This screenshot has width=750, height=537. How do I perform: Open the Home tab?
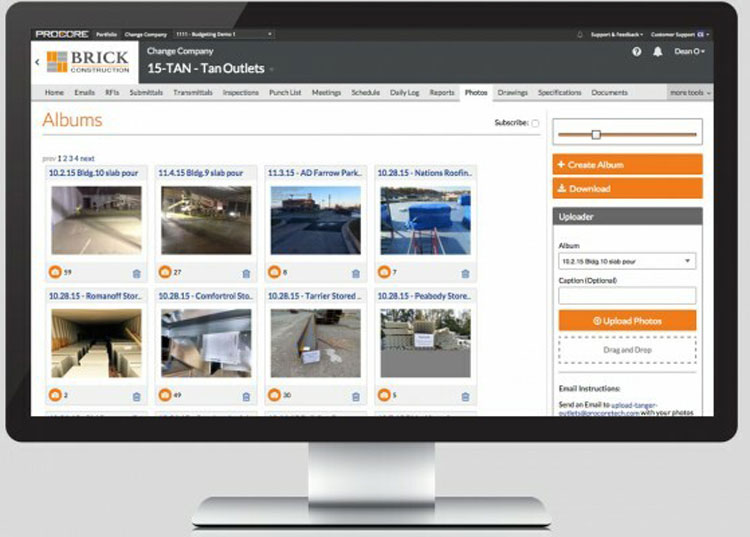coord(54,93)
